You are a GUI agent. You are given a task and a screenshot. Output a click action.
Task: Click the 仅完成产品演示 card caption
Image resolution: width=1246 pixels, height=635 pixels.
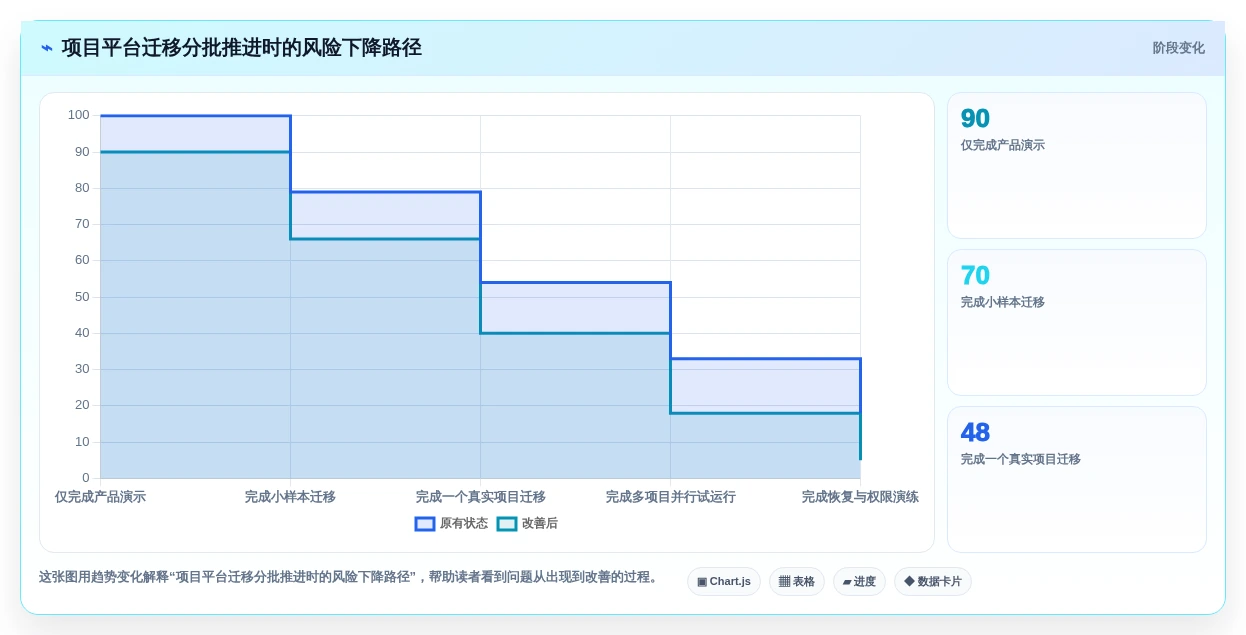(1002, 145)
